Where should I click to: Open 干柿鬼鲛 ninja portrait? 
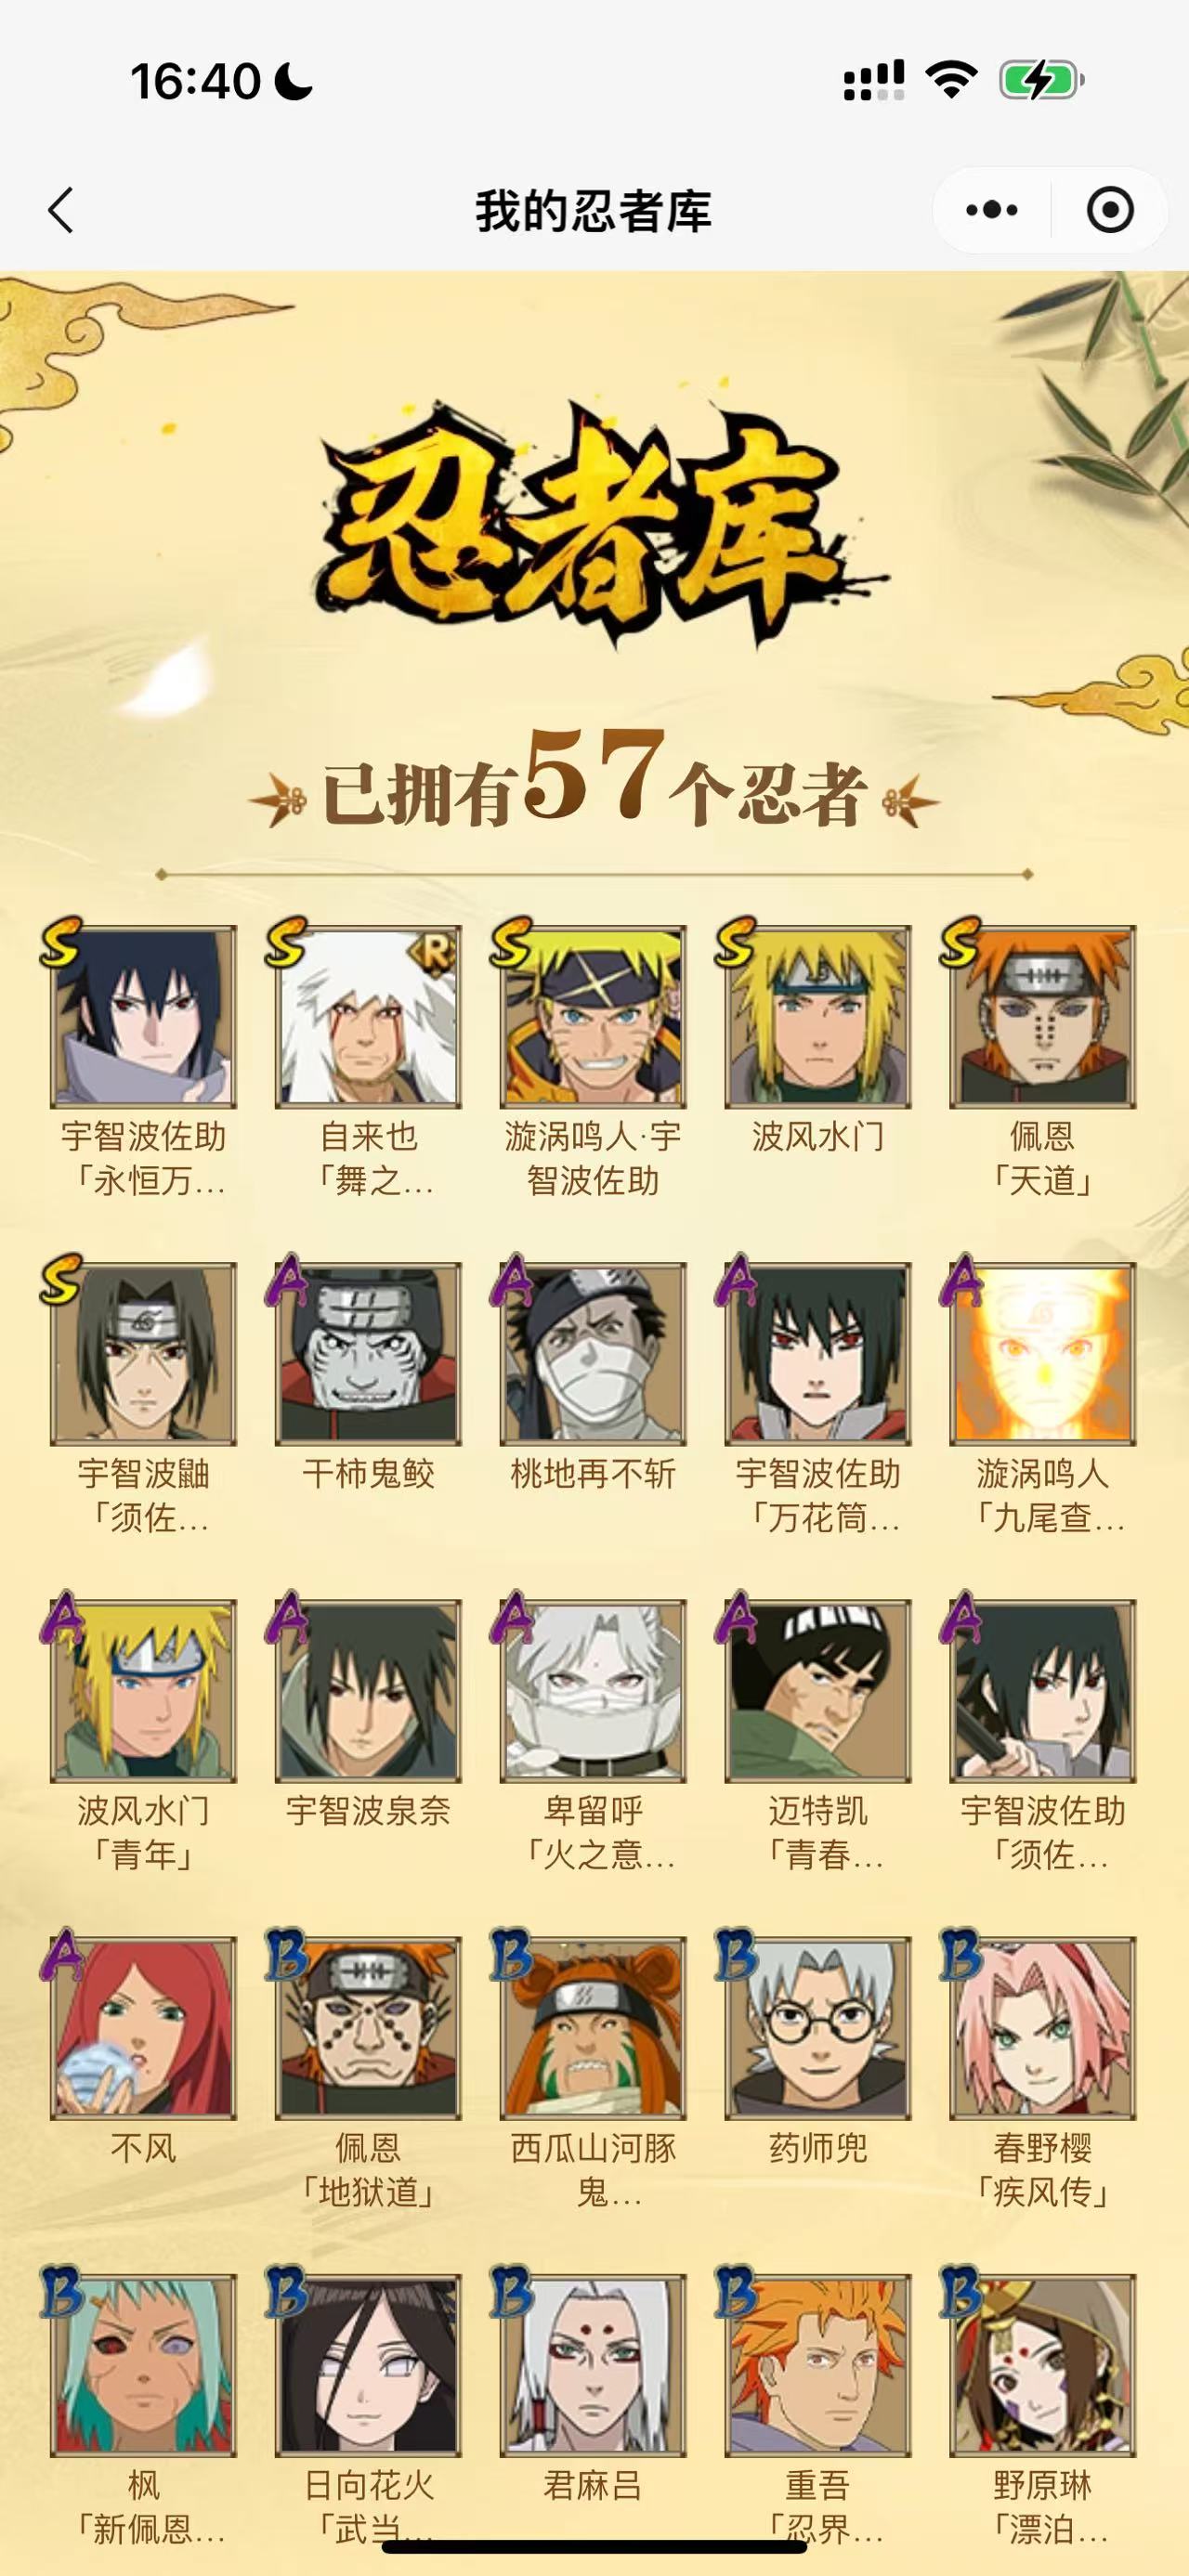[x=368, y=1354]
